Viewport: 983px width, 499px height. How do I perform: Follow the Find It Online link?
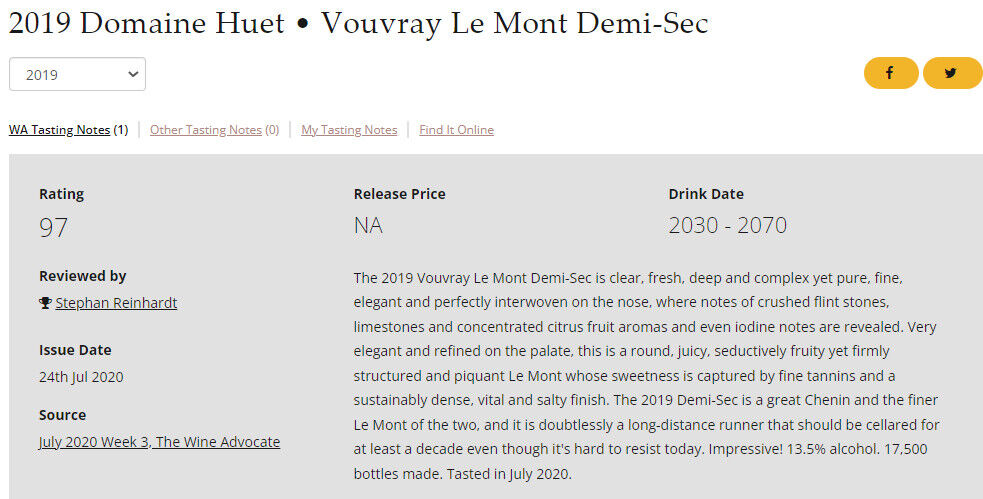click(x=456, y=130)
